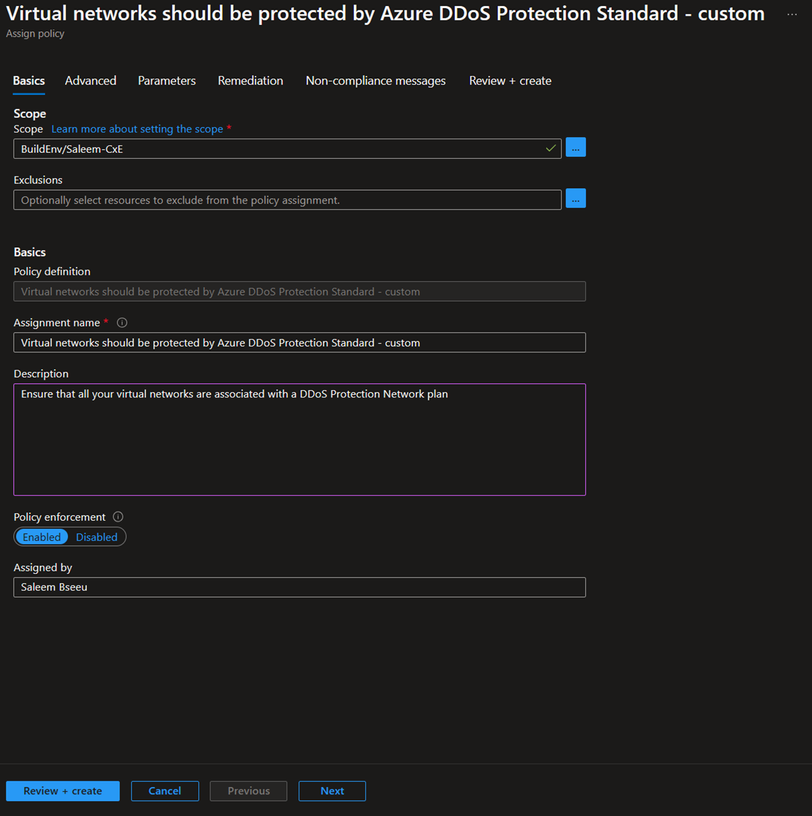The width and height of the screenshot is (812, 816).
Task: Click inside the Description text area
Action: pyautogui.click(x=299, y=440)
